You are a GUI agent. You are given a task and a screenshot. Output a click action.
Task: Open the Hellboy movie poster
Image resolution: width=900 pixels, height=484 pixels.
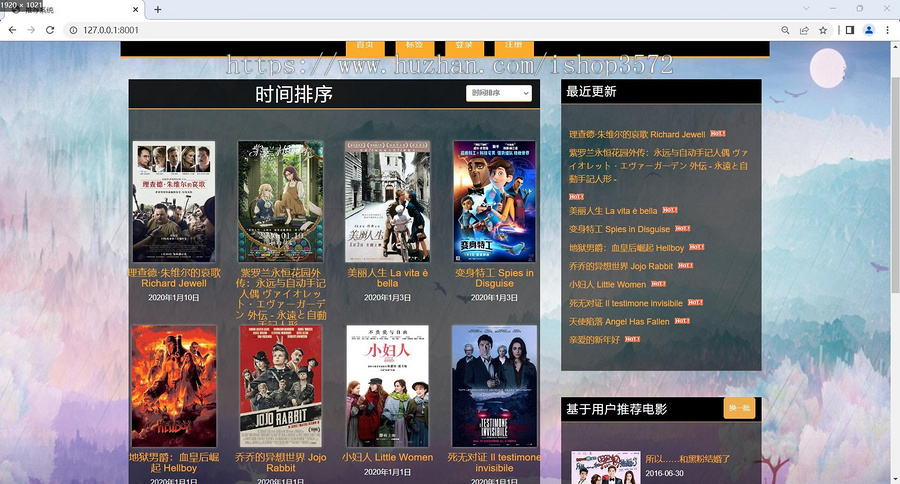click(174, 386)
